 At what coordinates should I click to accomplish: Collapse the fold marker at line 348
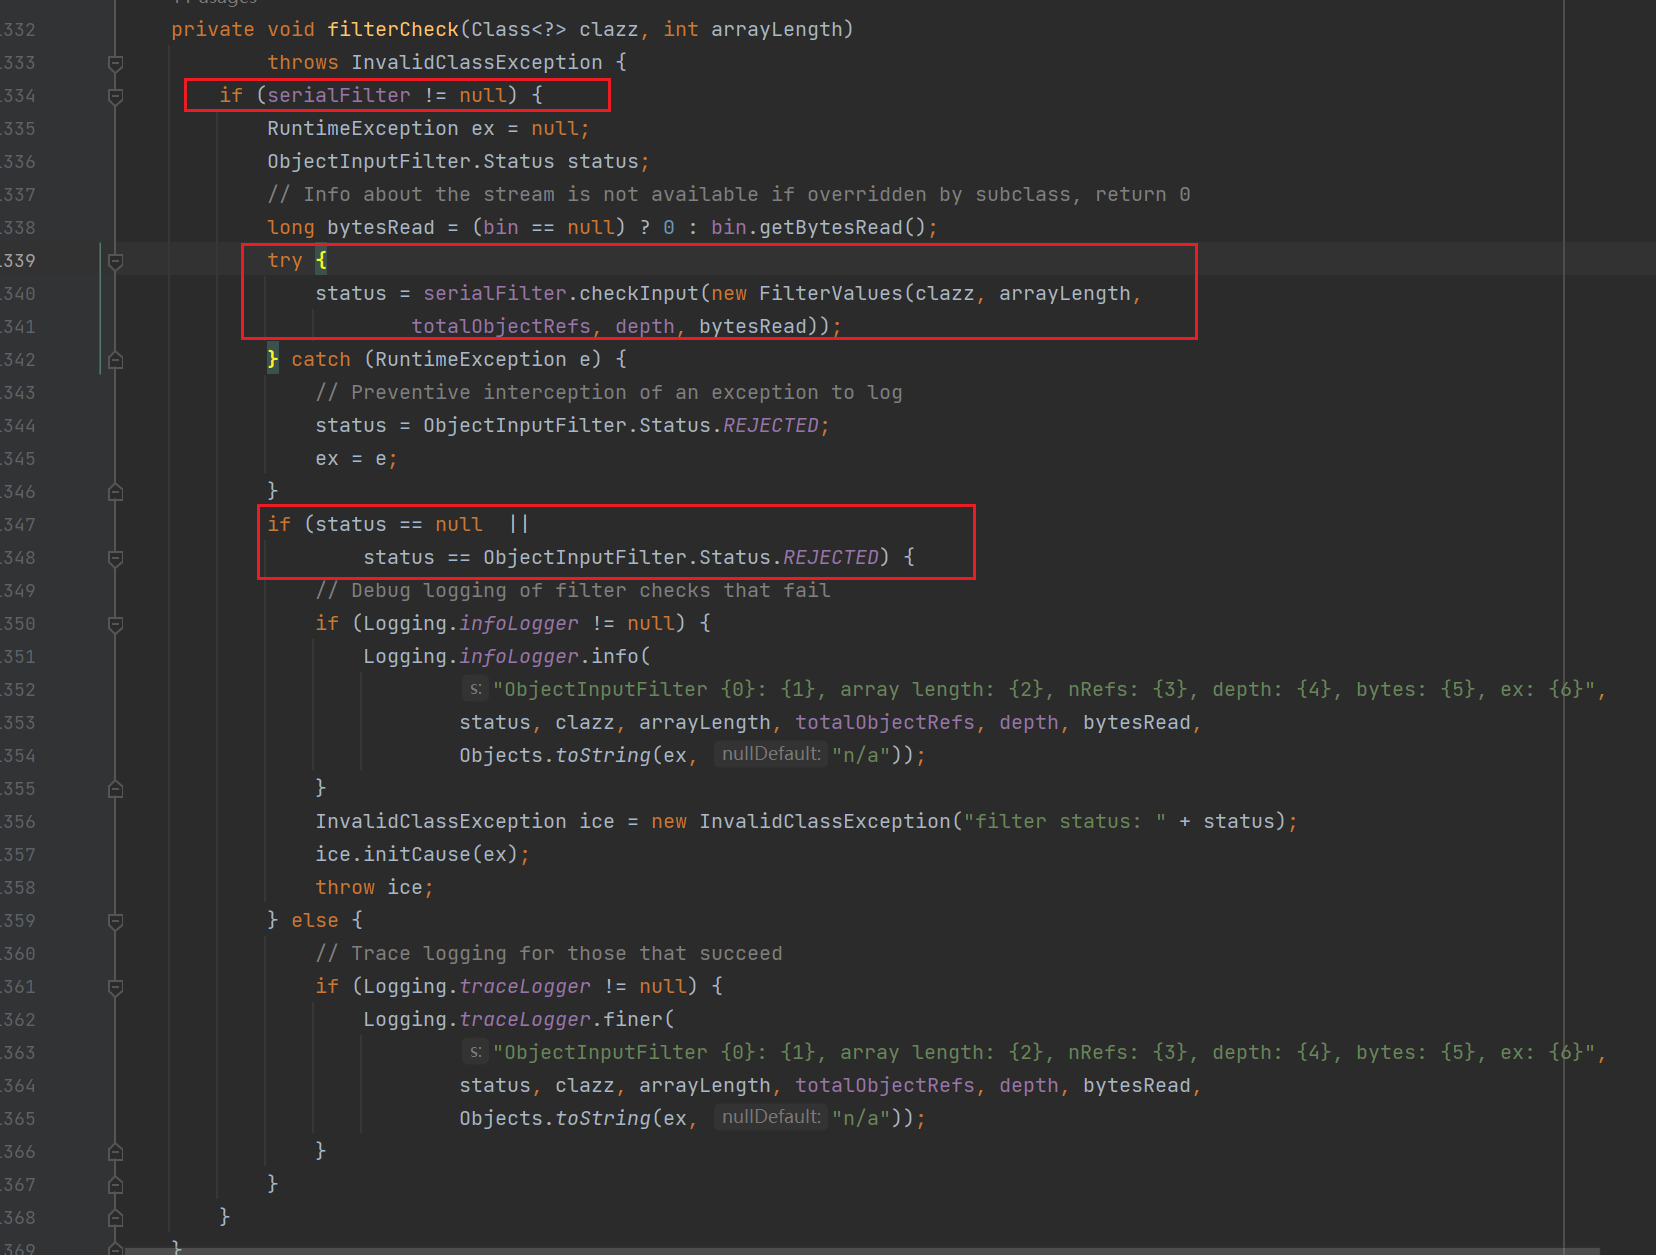(115, 558)
